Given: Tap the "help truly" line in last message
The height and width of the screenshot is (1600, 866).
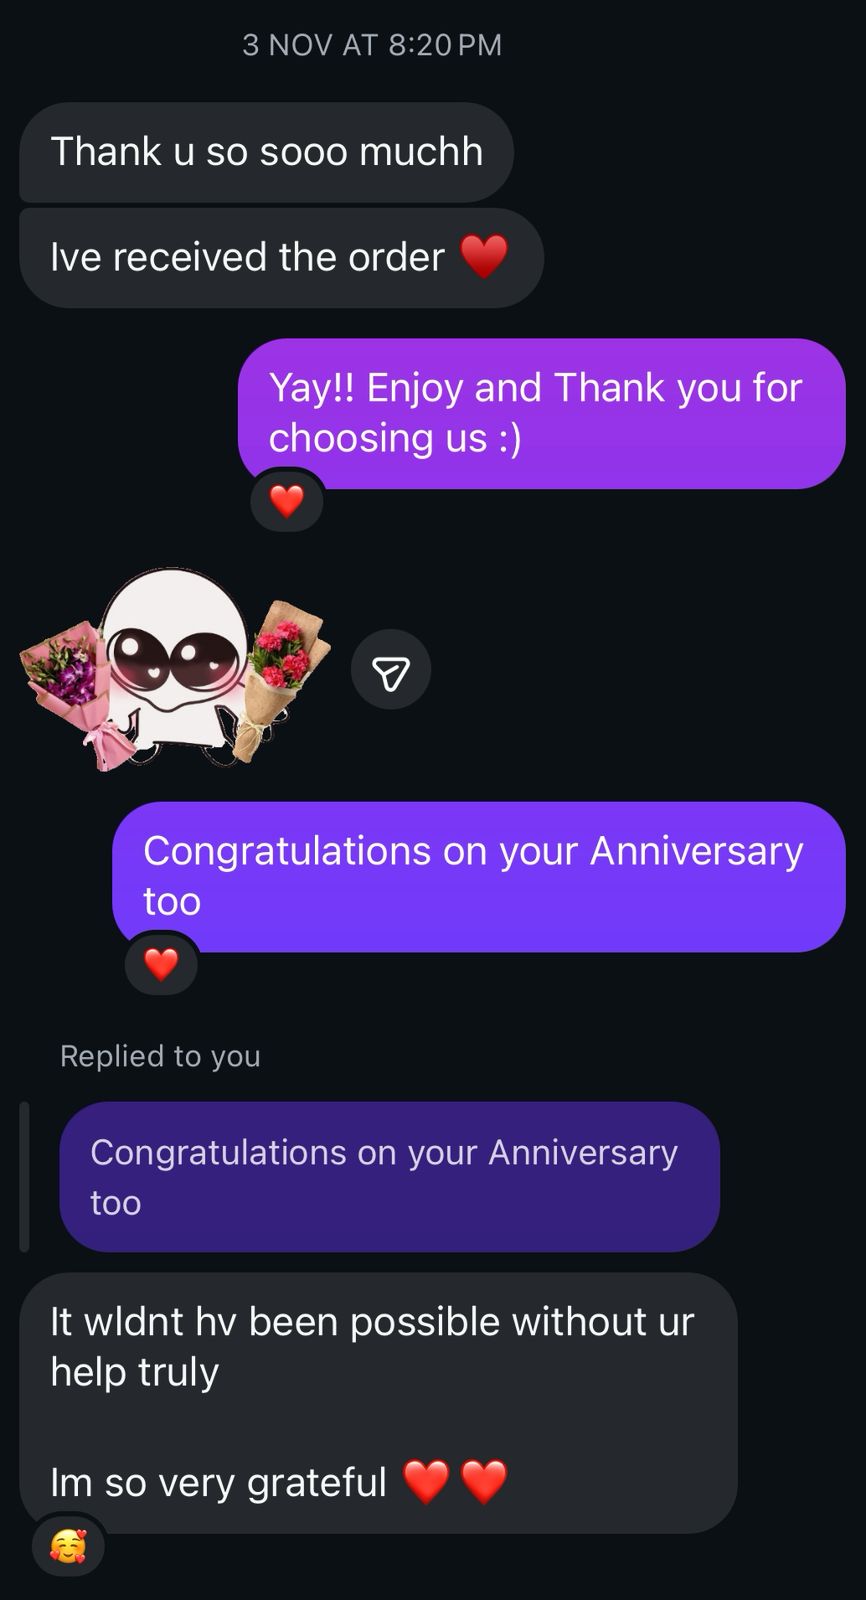Looking at the screenshot, I should (x=135, y=1372).
